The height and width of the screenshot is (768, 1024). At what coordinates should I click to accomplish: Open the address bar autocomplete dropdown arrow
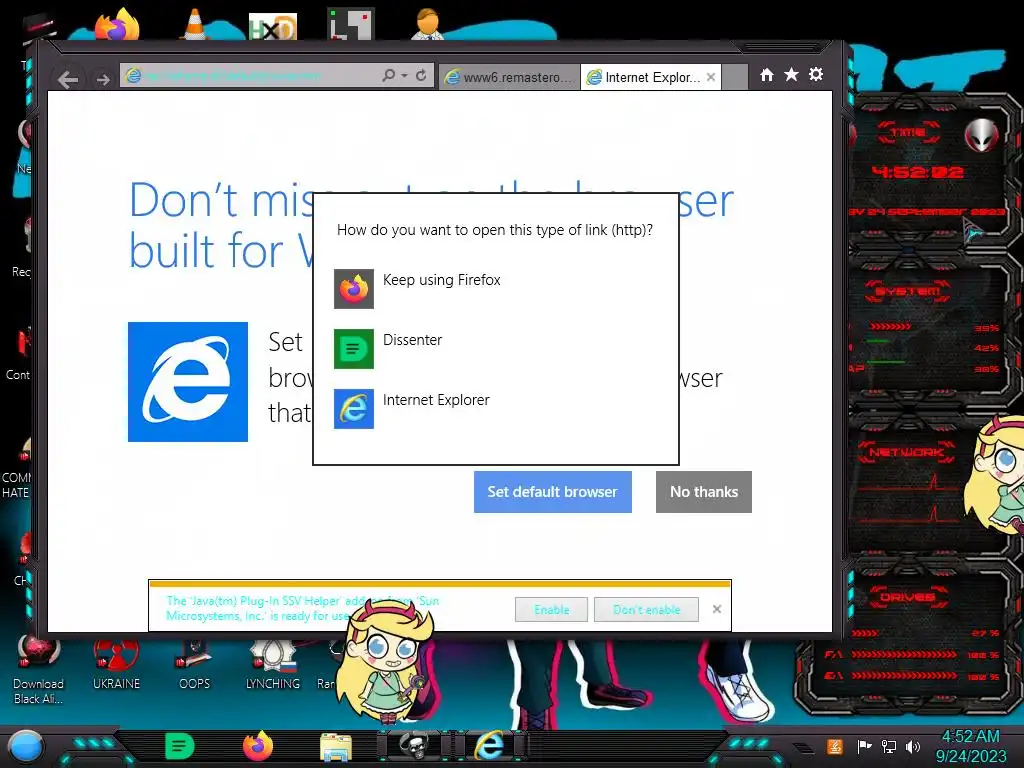pos(405,76)
